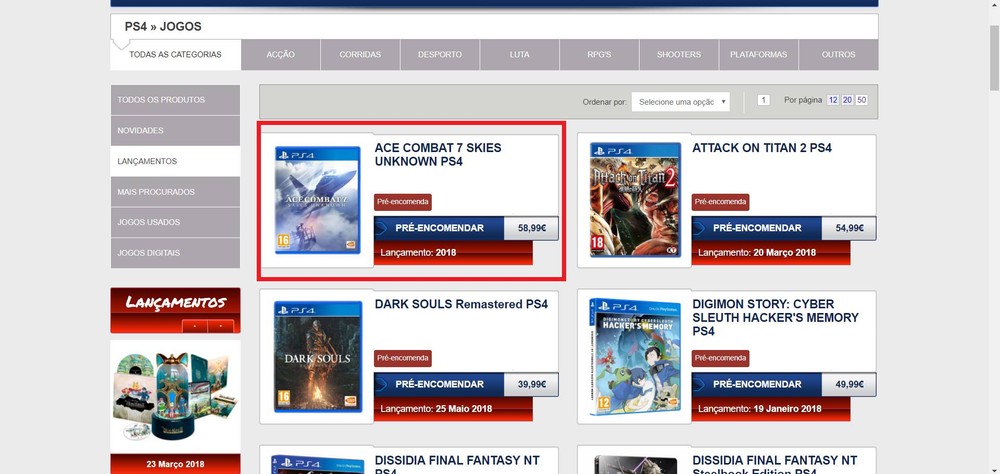
Task: Open Dark Souls Remastered cover image
Action: (318, 357)
